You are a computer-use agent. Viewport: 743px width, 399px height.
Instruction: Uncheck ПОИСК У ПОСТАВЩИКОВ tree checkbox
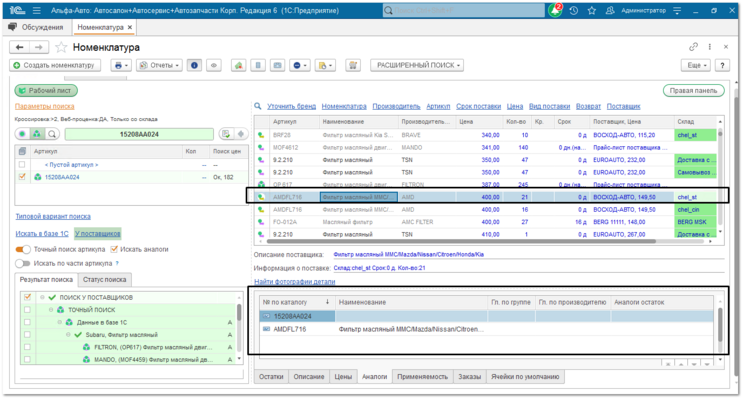coord(27,297)
